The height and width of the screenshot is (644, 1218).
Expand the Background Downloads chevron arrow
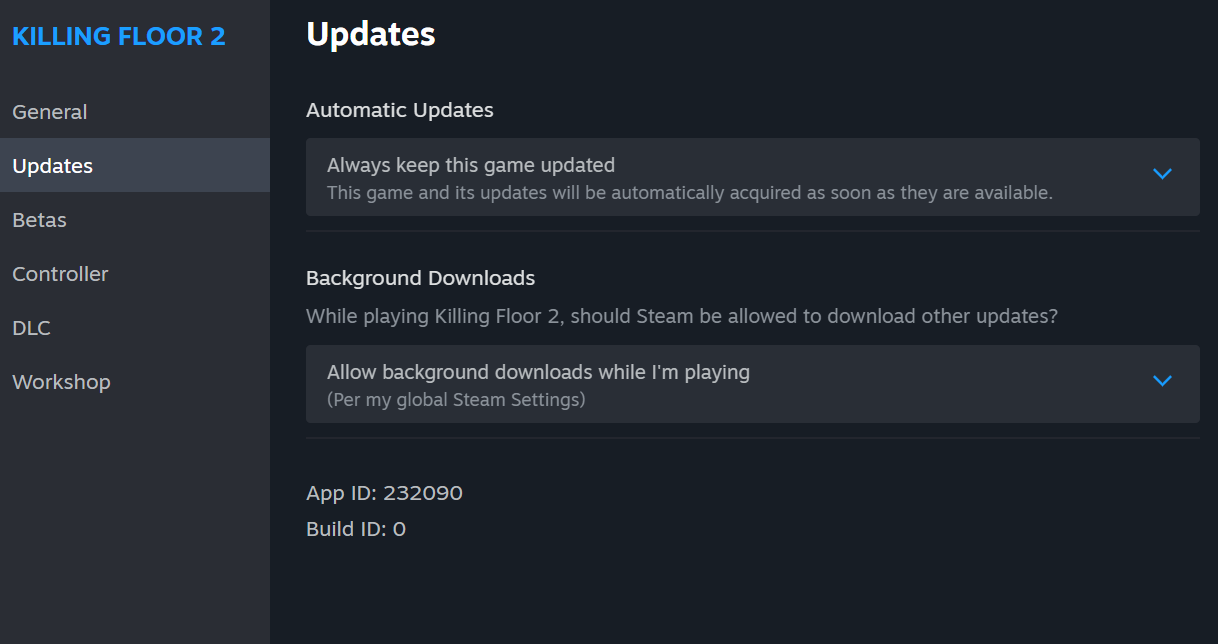tap(1161, 381)
